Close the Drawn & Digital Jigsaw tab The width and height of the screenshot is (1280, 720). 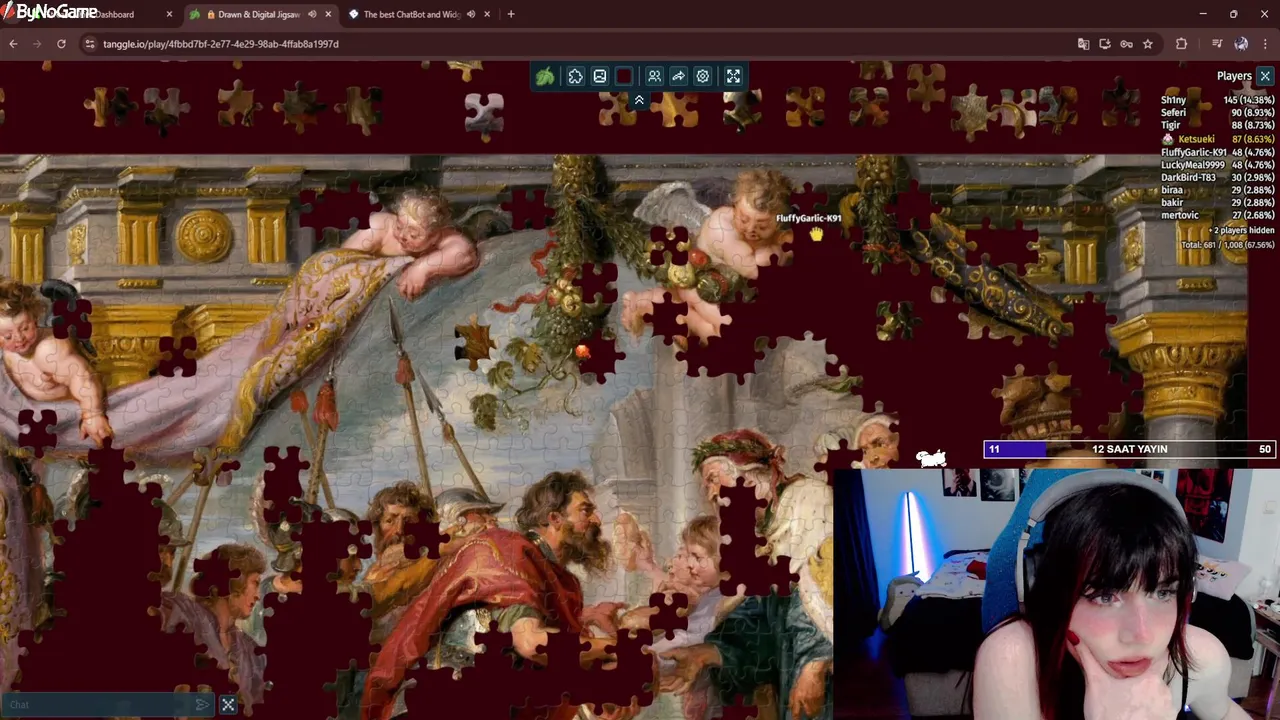click(x=328, y=14)
